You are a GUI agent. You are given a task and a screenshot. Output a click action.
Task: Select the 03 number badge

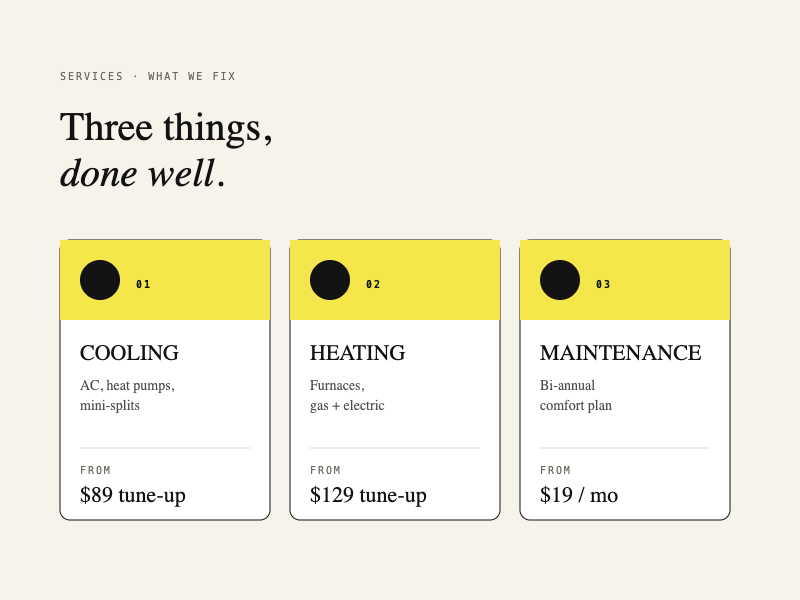(x=603, y=285)
